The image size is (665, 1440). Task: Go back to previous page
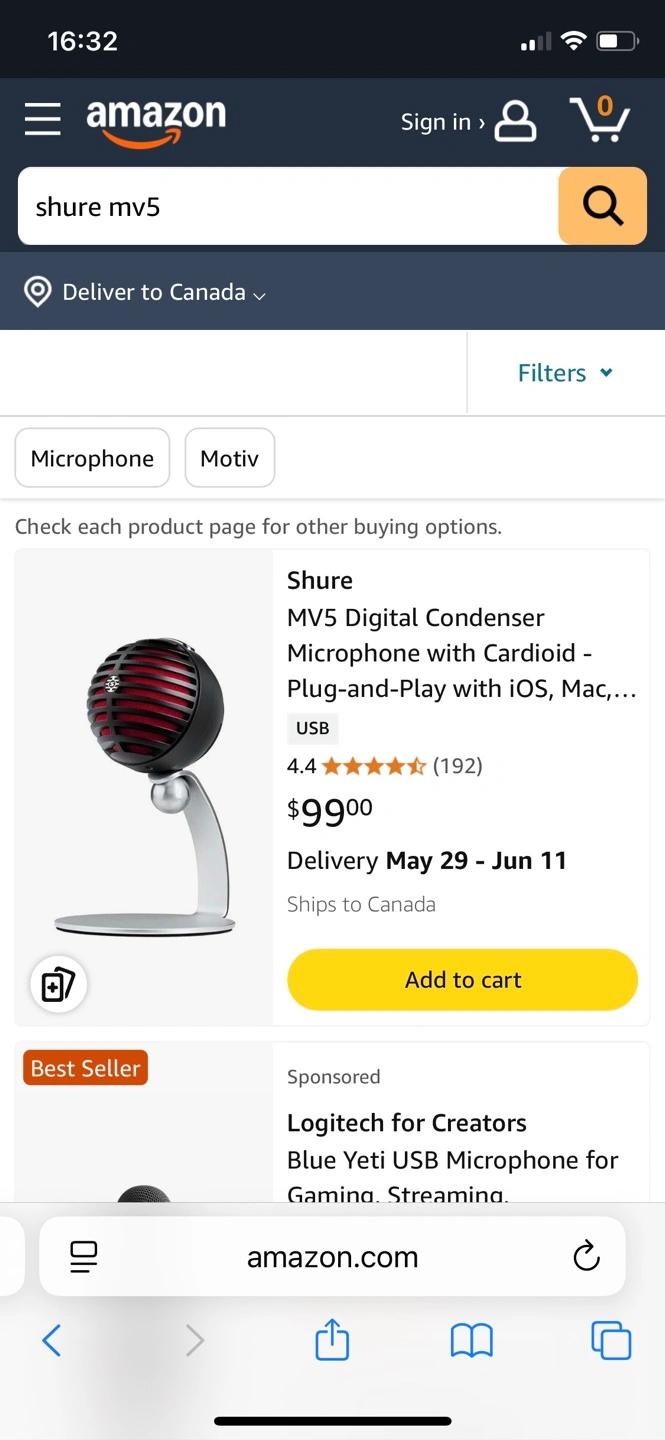click(x=52, y=1340)
